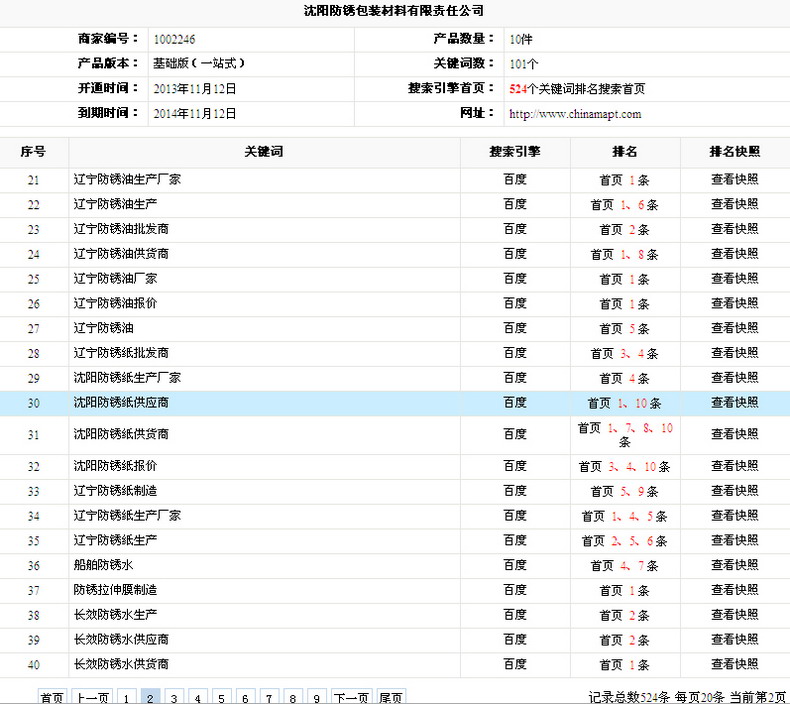Click the 2013年11月12日 opening date
Viewport: 790px width, 704px height.
click(194, 89)
